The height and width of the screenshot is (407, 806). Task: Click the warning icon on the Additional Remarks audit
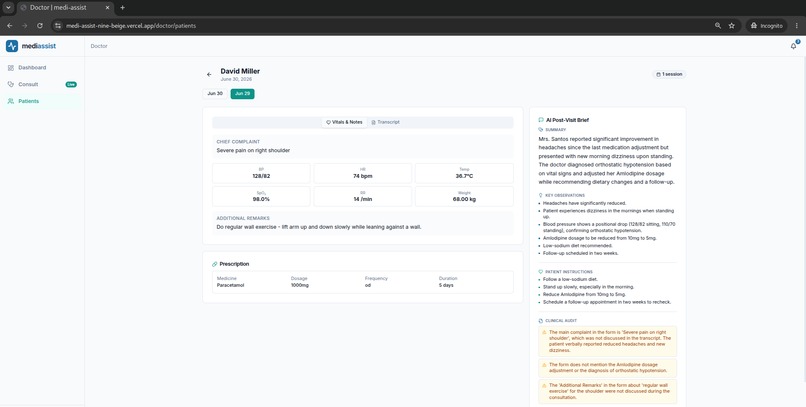coord(544,385)
